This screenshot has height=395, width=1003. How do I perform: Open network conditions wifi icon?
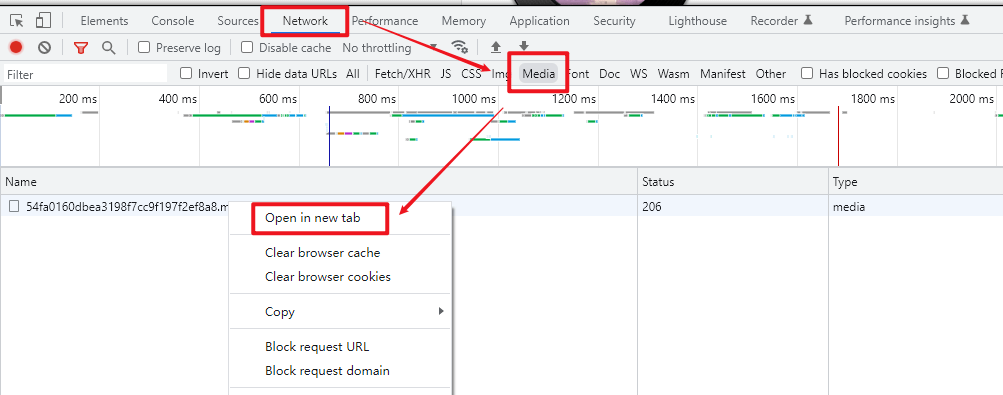pyautogui.click(x=459, y=47)
